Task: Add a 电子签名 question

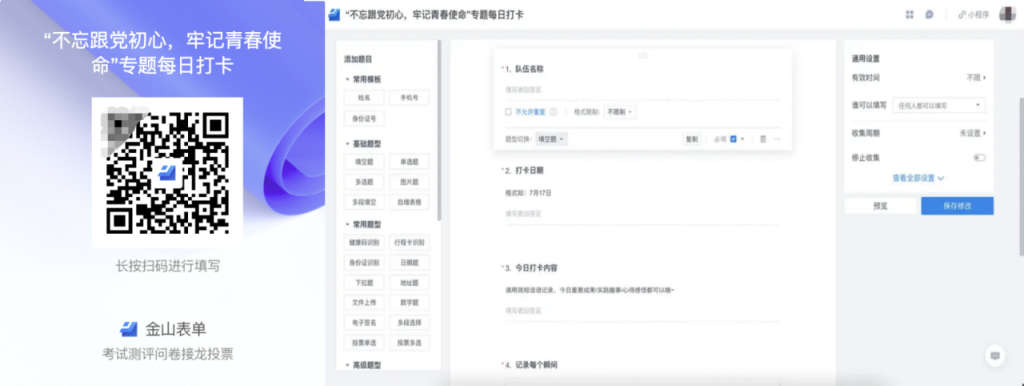Action: [x=364, y=323]
